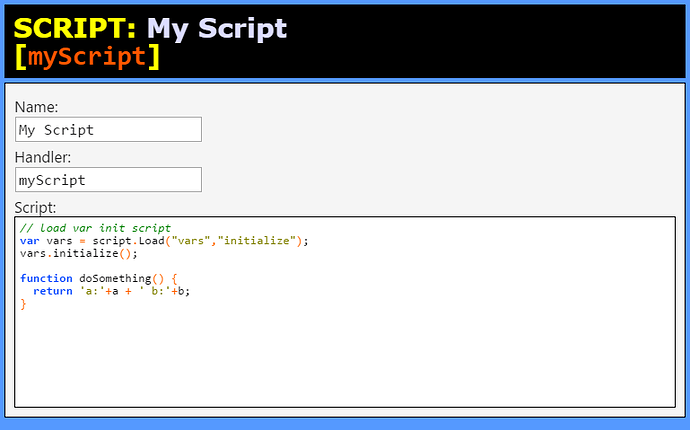
Task: Click the "vars" string literal
Action: [x=191, y=241]
